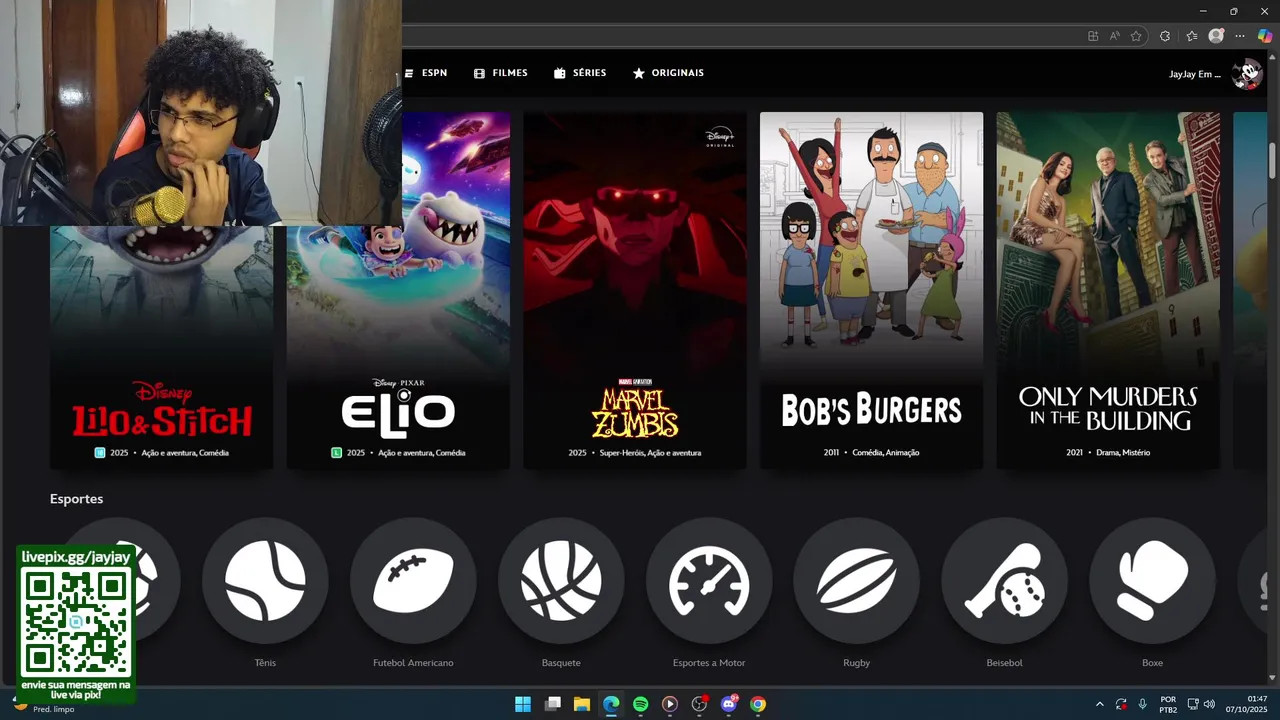1280x720 pixels.
Task: Open the Lilo & Stitch title card
Action: point(161,347)
